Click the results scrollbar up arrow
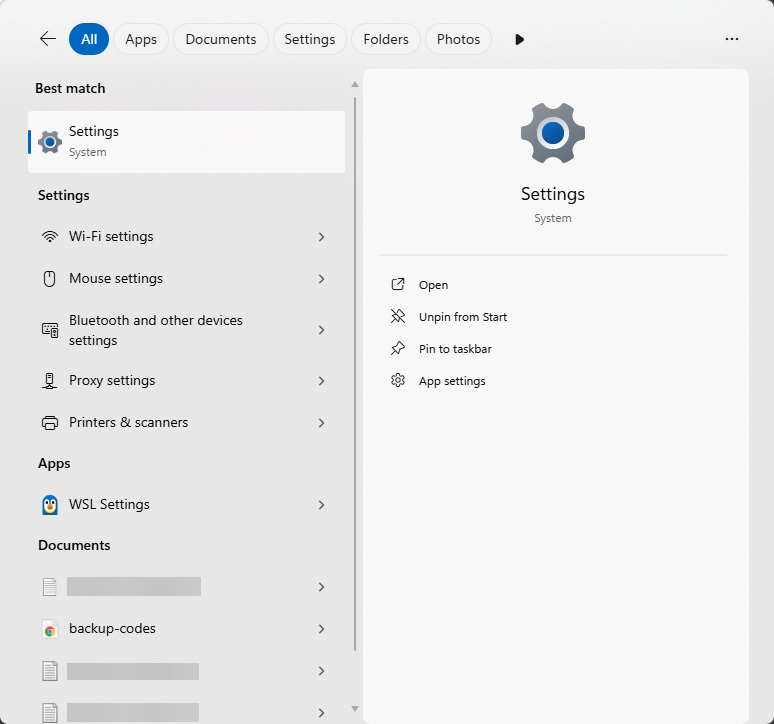774x724 pixels. coord(354,84)
